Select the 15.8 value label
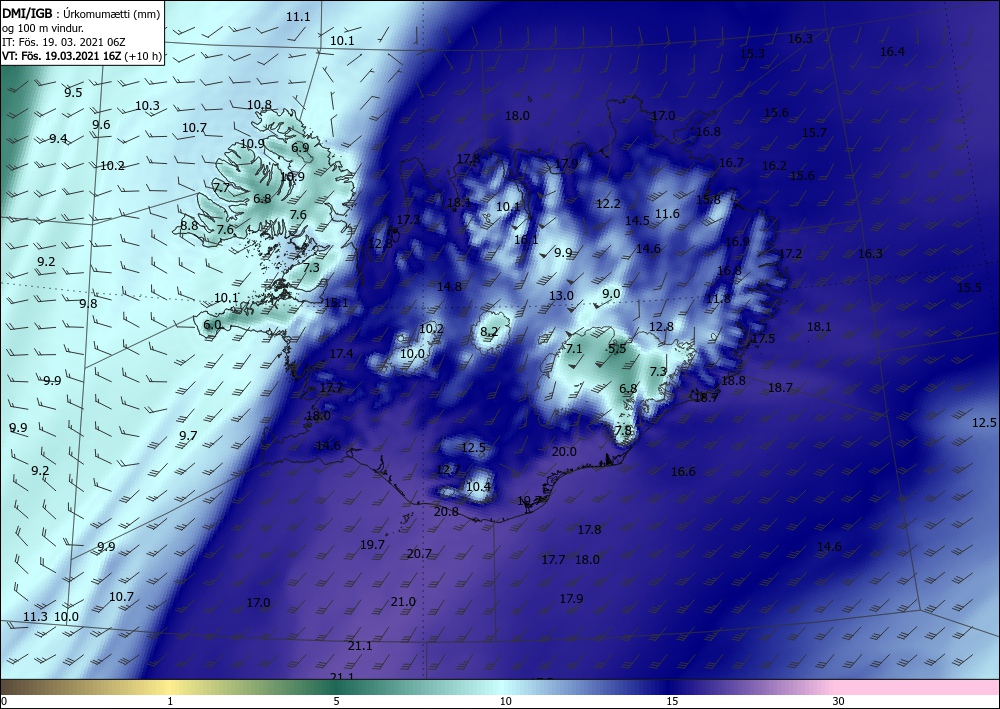Image resolution: width=1000 pixels, height=709 pixels. [x=708, y=200]
